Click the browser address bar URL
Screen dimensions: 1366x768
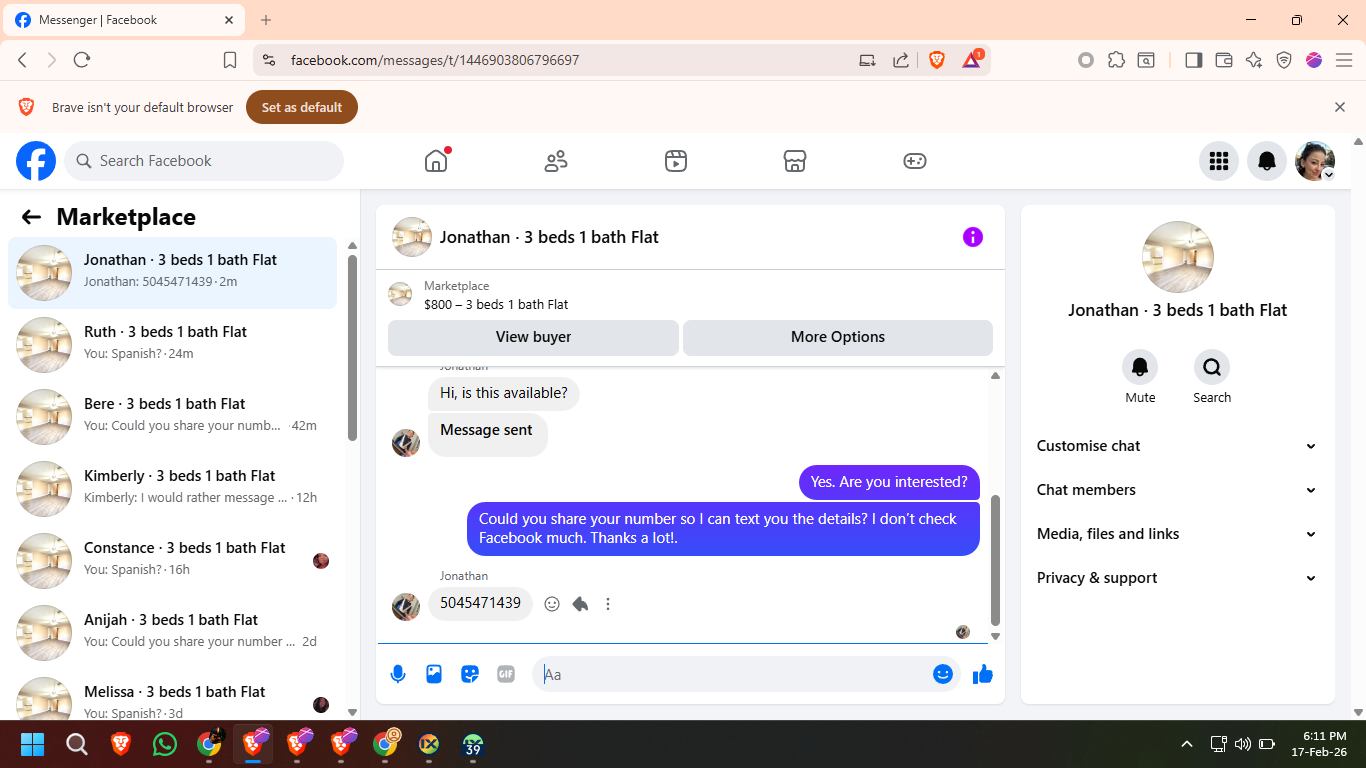435,60
